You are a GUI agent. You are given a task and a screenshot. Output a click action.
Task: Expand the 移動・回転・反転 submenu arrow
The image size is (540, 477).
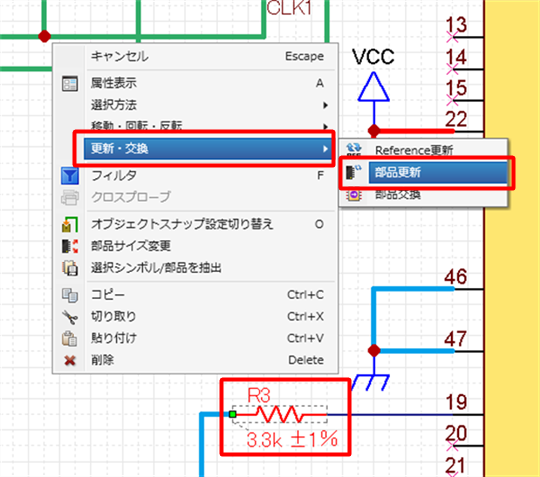pos(325,126)
